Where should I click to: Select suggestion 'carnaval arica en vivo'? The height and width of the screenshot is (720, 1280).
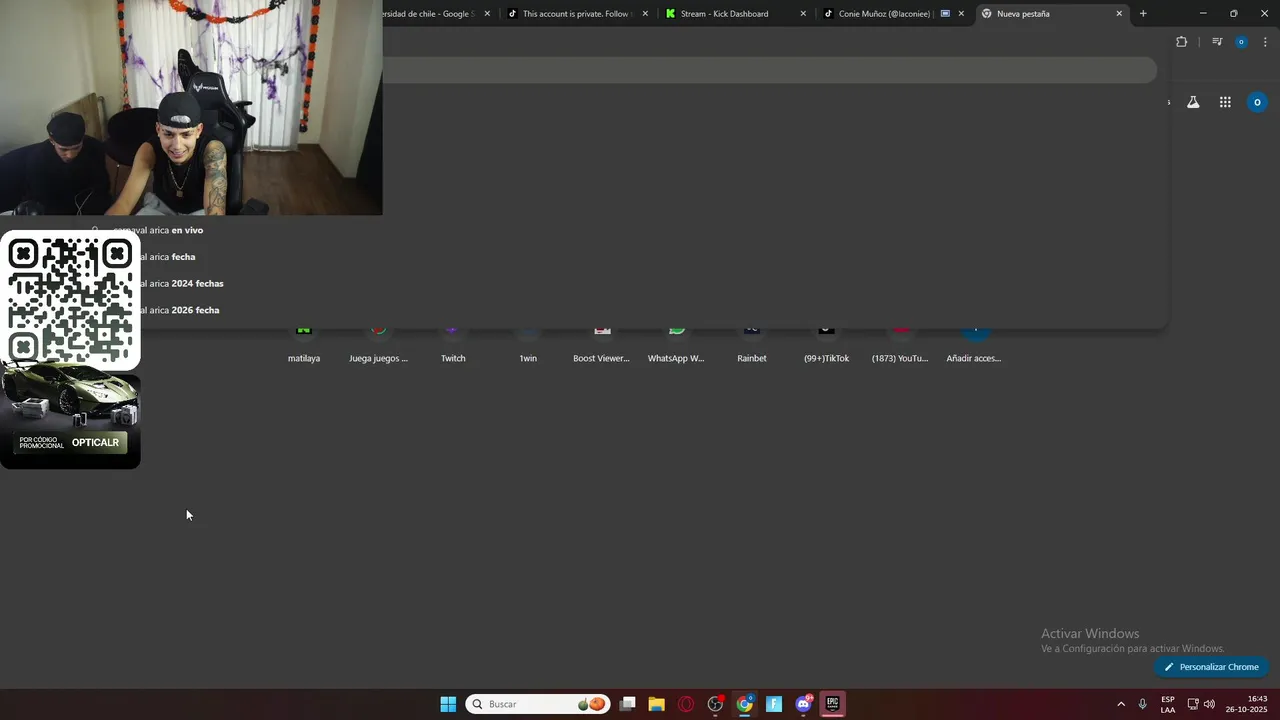pyautogui.click(x=158, y=230)
